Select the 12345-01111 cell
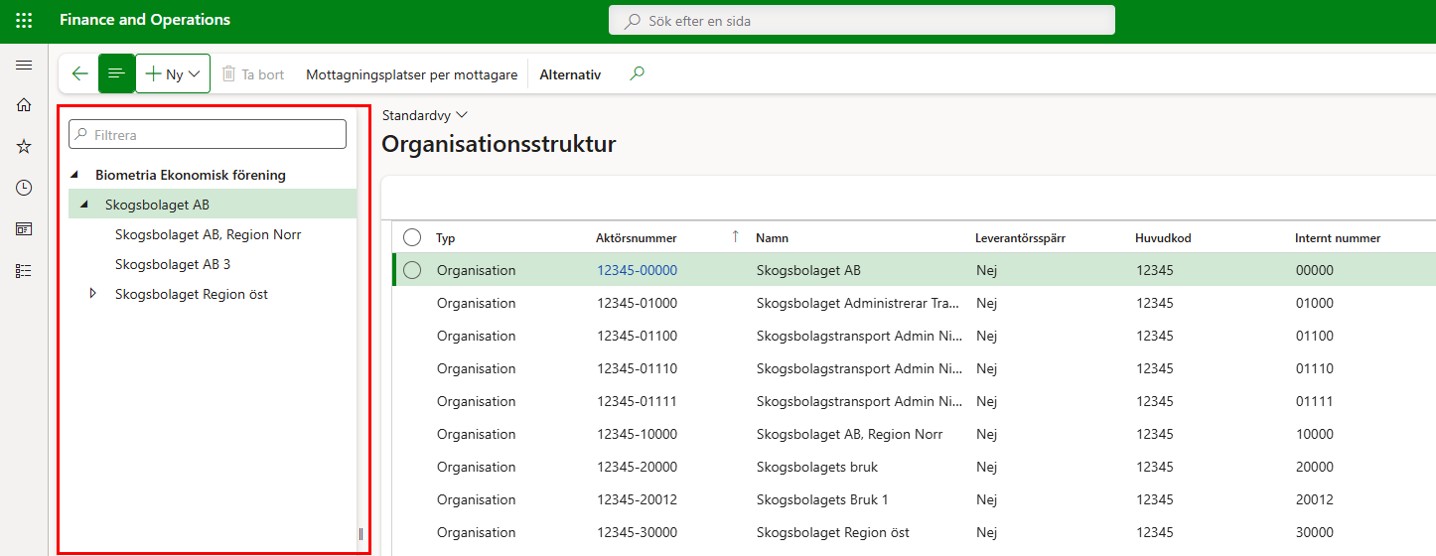The image size is (1436, 556). click(x=637, y=401)
